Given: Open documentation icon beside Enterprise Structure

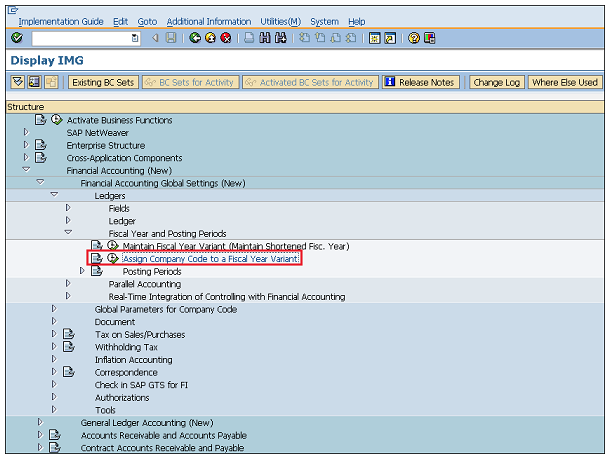Looking at the screenshot, I should (41, 145).
